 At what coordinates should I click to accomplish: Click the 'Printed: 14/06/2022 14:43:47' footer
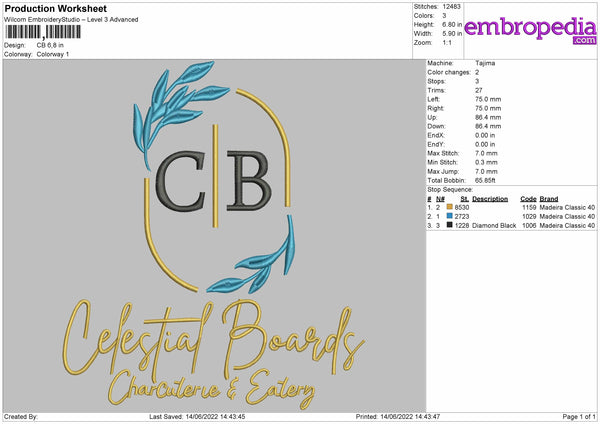click(398, 417)
